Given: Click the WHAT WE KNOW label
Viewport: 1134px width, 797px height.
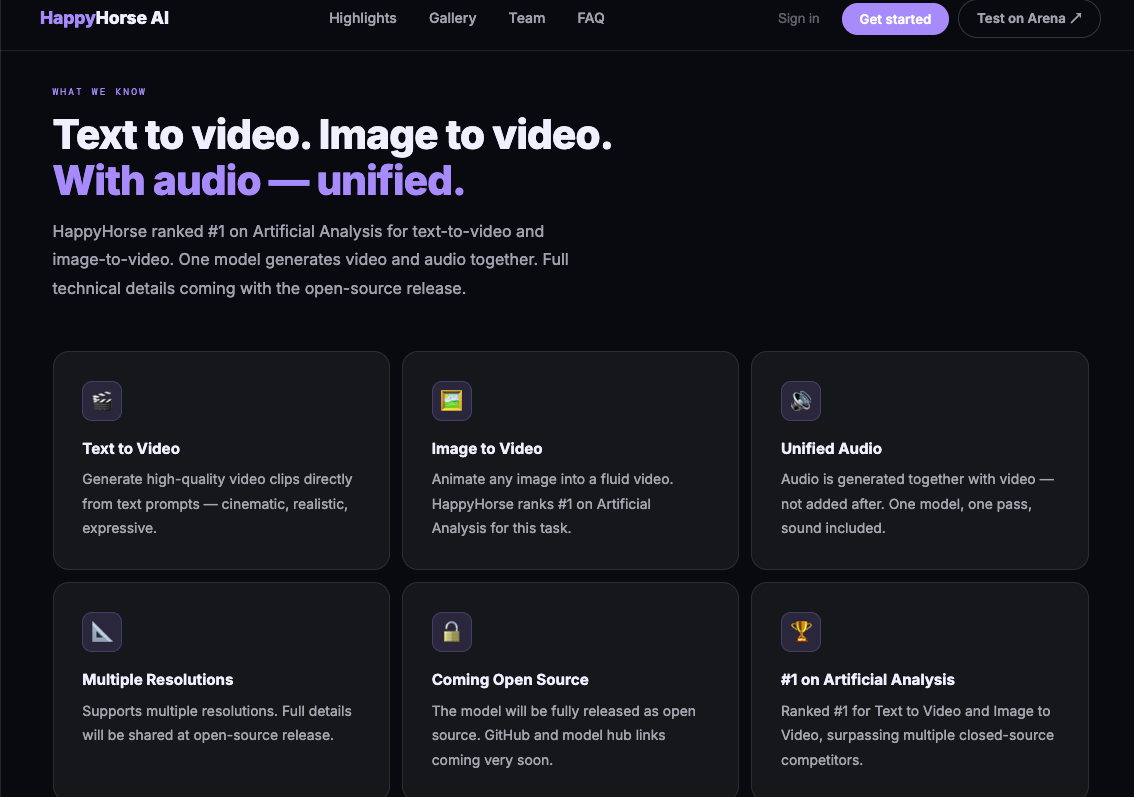Looking at the screenshot, I should [x=99, y=92].
